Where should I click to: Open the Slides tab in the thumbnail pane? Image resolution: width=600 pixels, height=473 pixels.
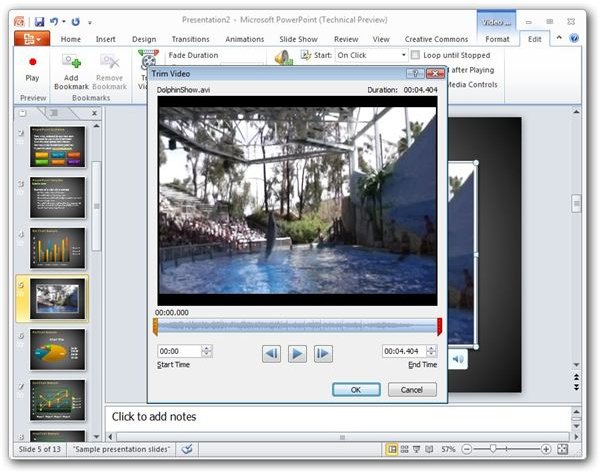(x=23, y=113)
